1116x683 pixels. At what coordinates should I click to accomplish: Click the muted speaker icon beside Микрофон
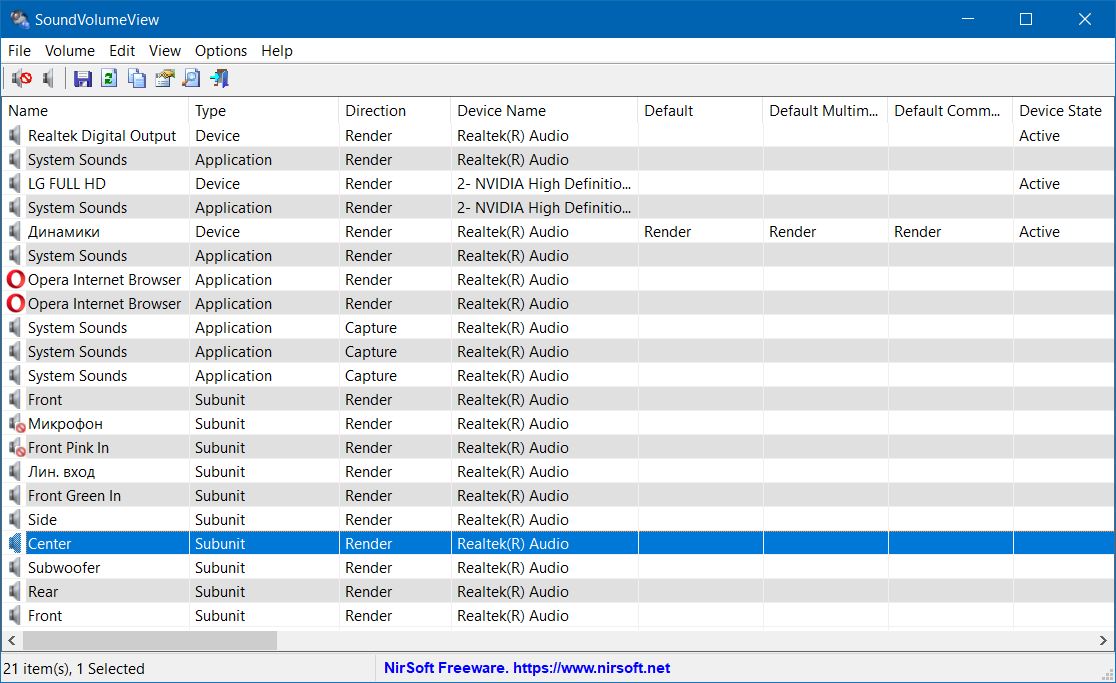15,424
